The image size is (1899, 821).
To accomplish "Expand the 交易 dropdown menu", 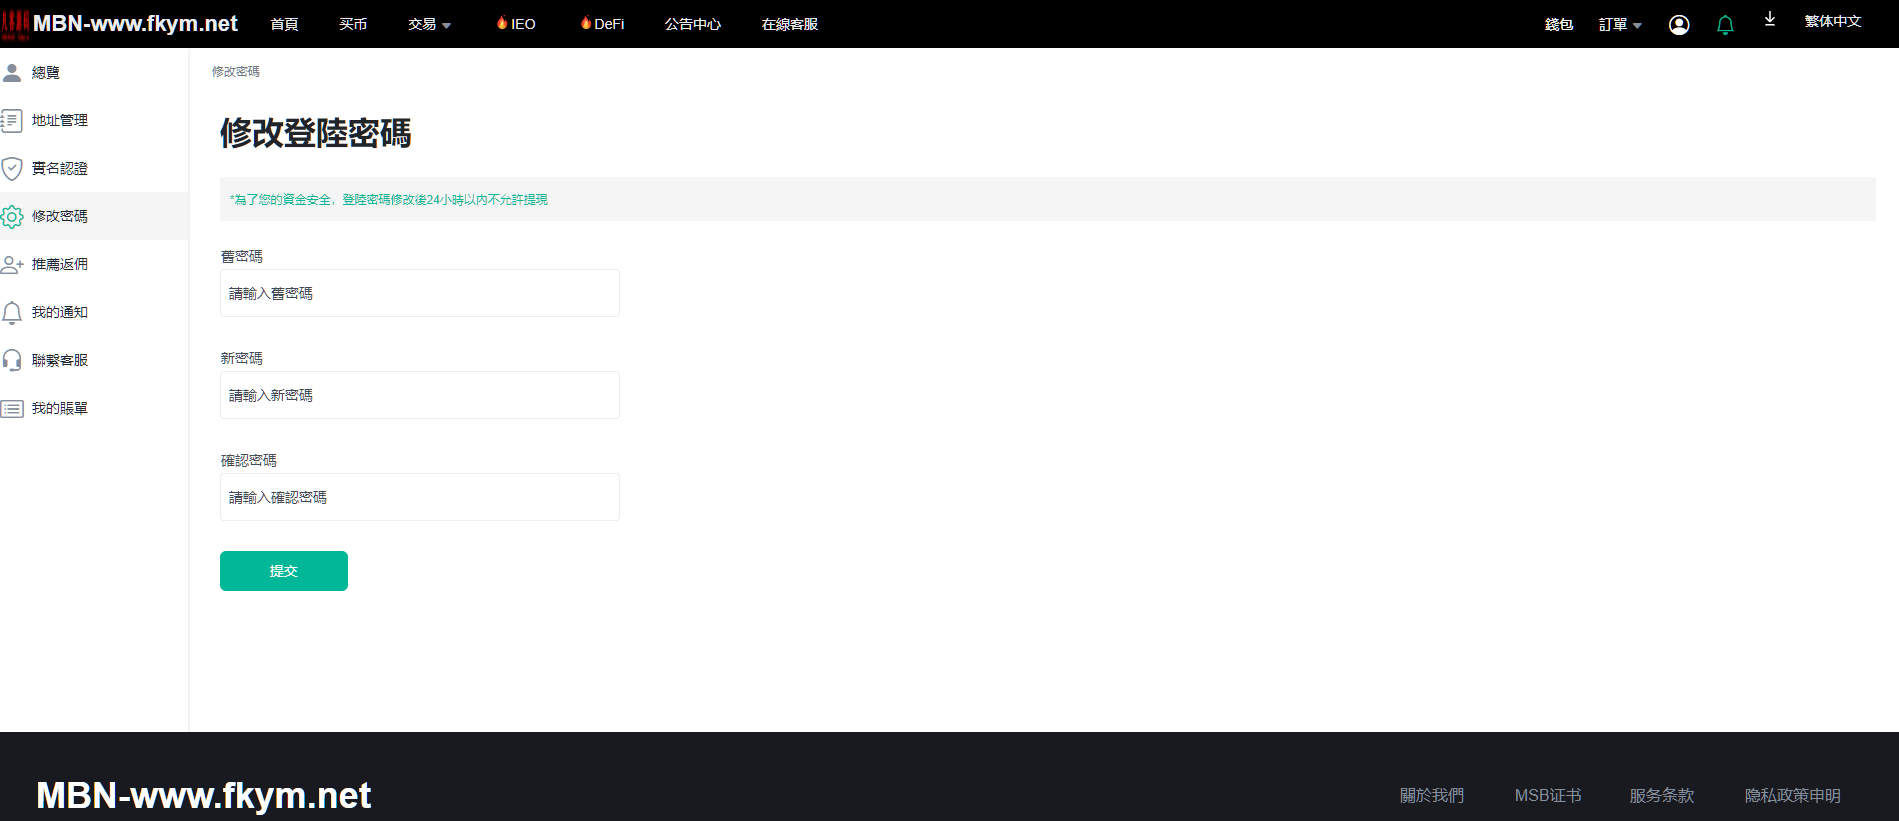I will pyautogui.click(x=429, y=24).
